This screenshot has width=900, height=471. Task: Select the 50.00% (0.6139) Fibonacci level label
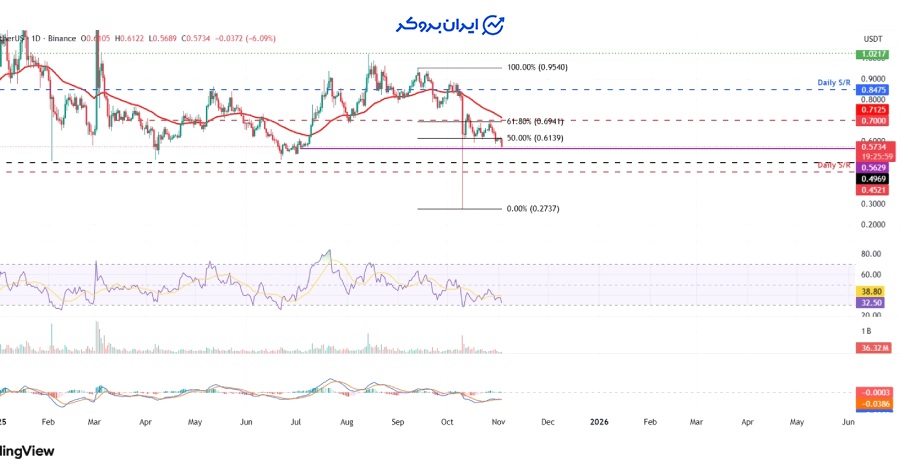click(536, 138)
